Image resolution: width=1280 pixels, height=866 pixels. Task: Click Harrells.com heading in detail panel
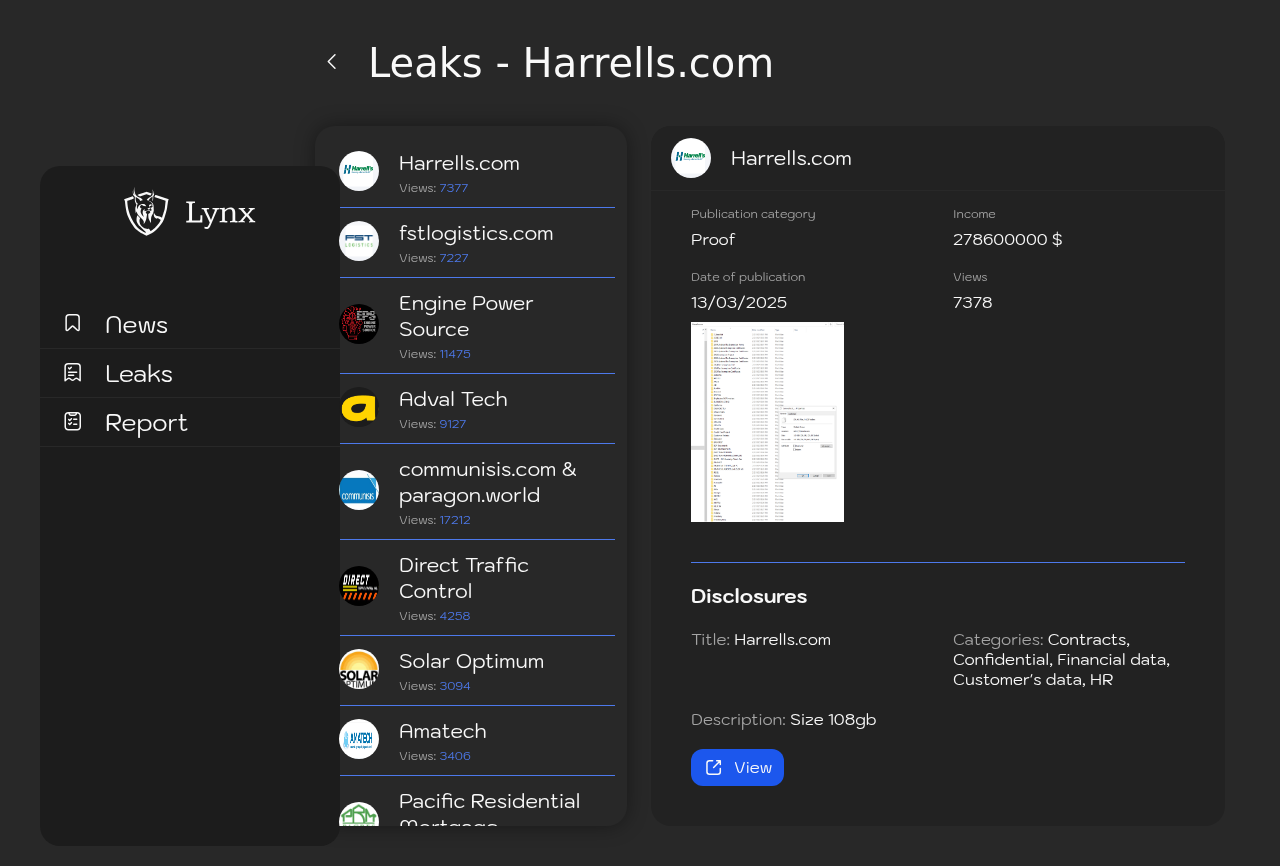[x=791, y=158]
